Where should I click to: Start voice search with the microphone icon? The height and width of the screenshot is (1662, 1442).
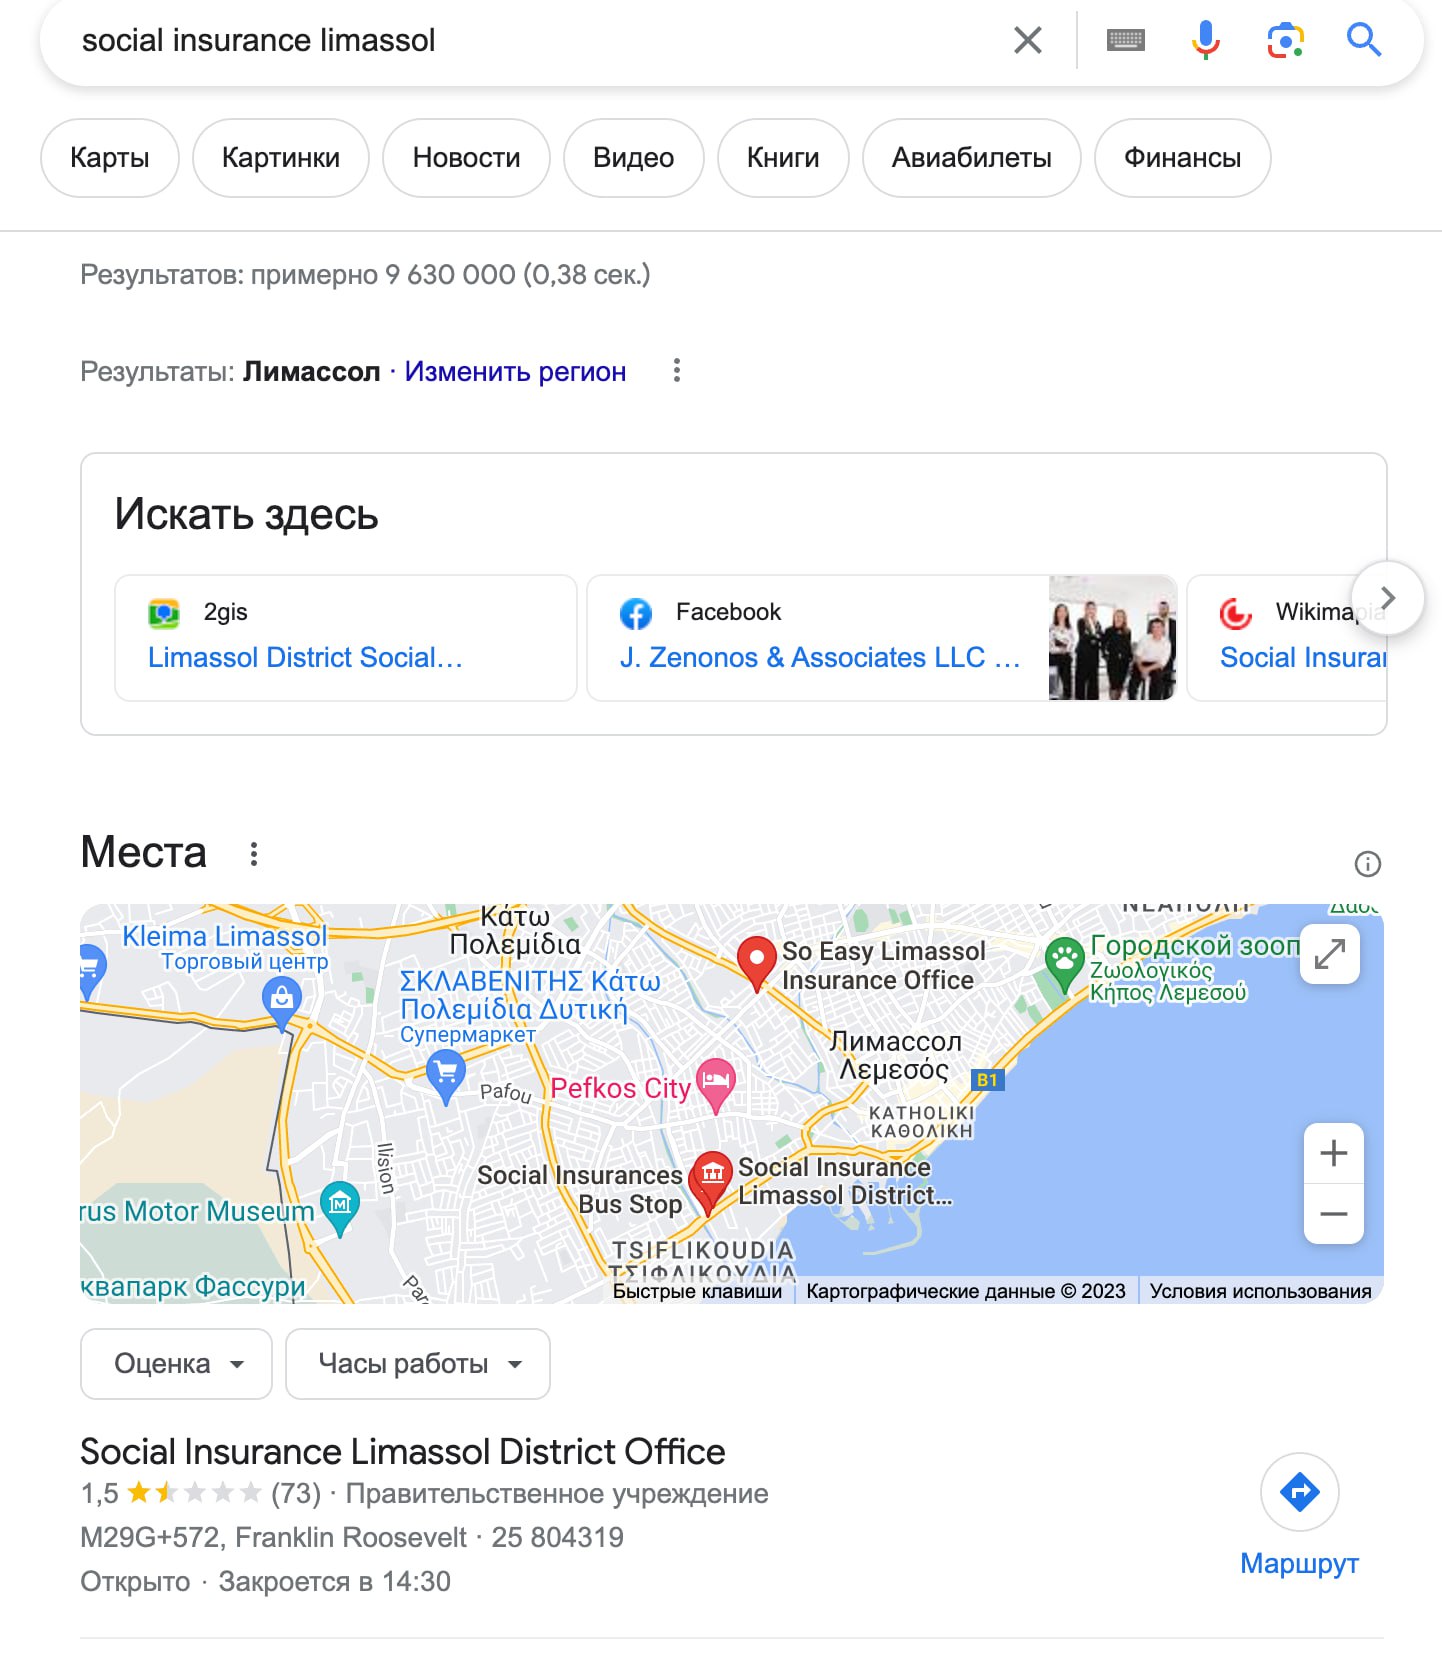pyautogui.click(x=1205, y=40)
